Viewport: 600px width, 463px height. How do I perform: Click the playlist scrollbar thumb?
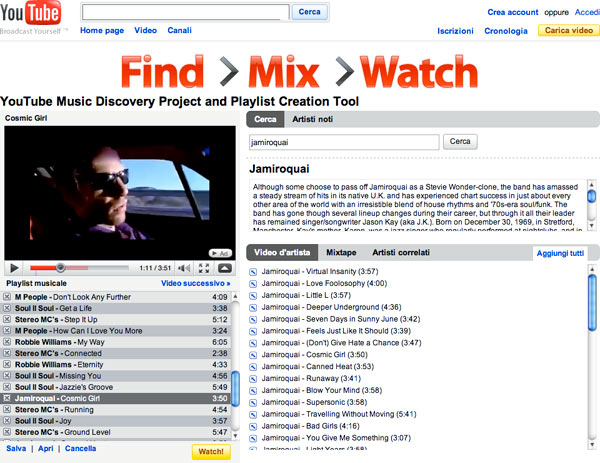[x=236, y=389]
